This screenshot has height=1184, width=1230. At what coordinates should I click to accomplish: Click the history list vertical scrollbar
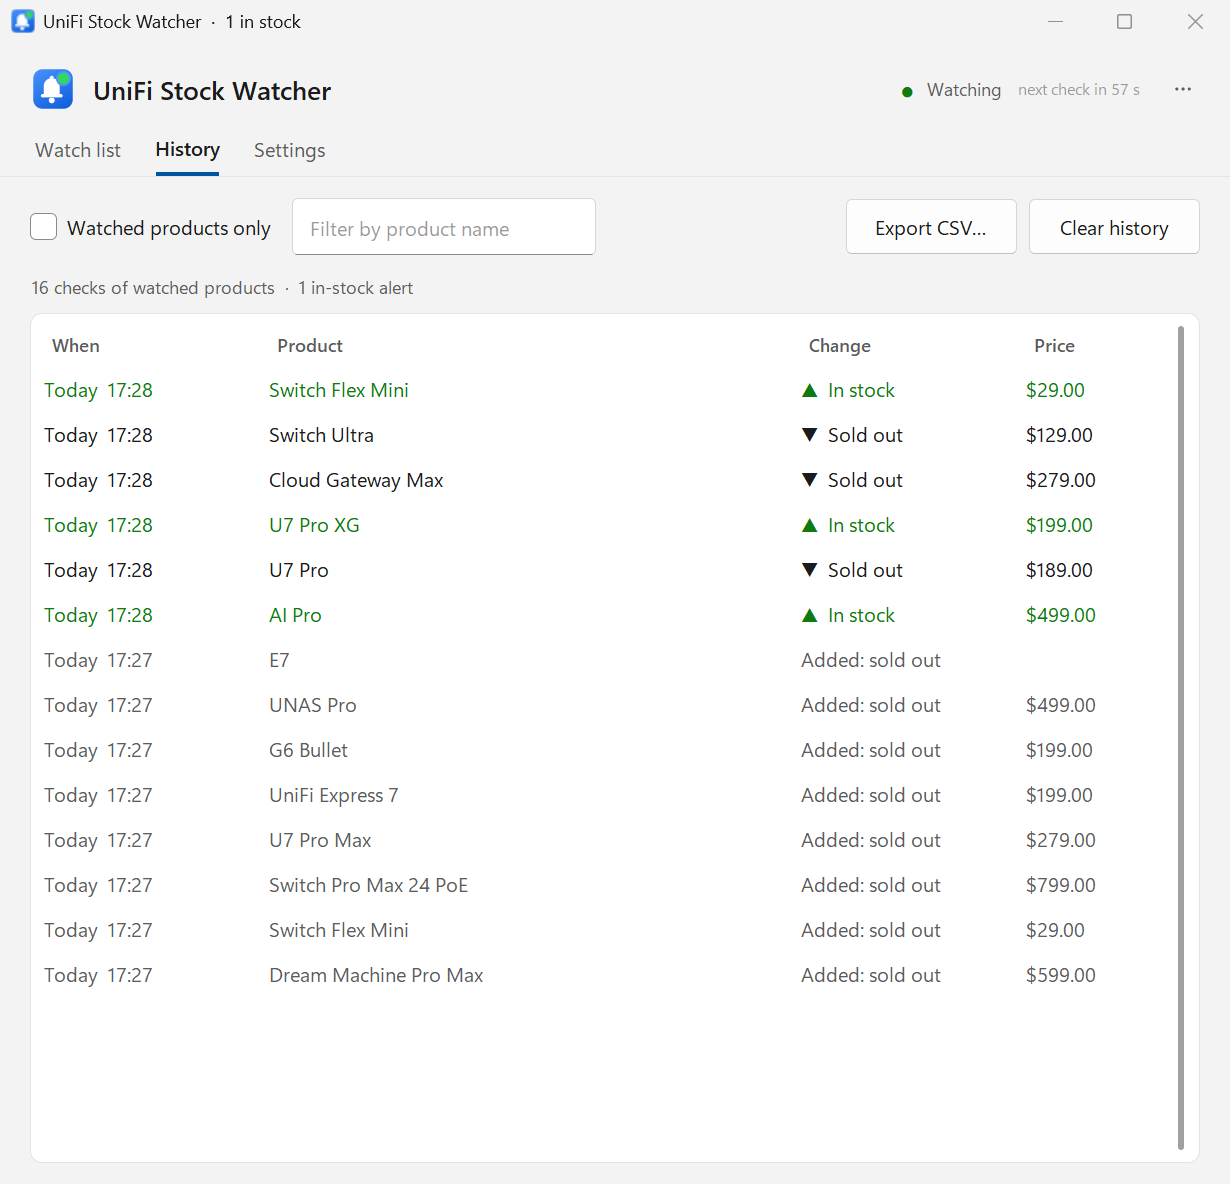coord(1181,738)
